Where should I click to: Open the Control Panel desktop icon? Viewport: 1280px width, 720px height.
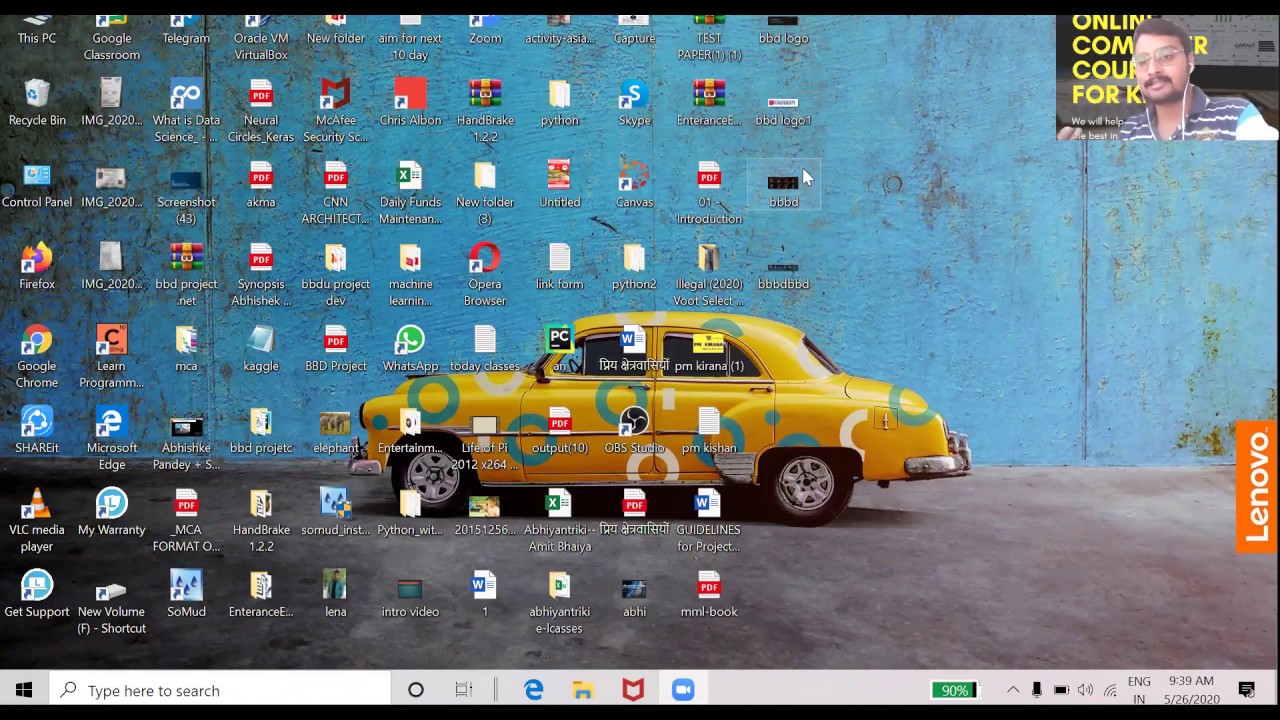pyautogui.click(x=37, y=185)
